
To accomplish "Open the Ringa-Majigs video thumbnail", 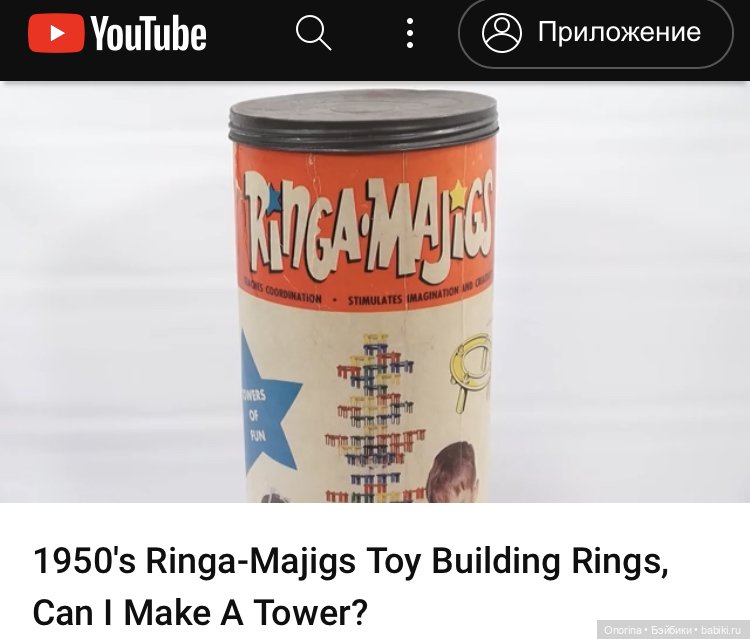I will pyautogui.click(x=375, y=292).
